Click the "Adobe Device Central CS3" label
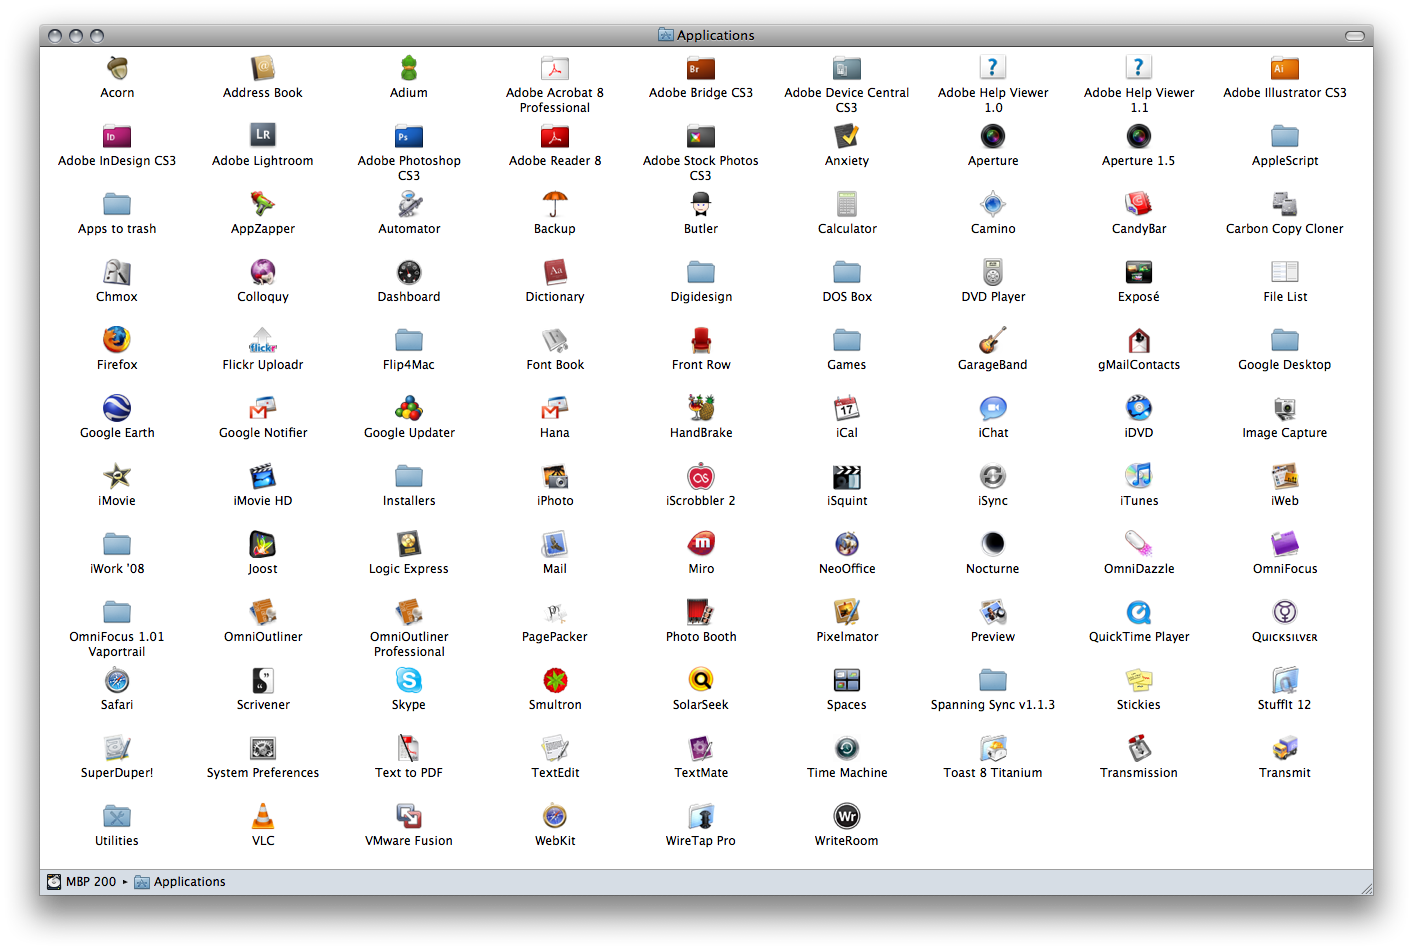Screen dimensions: 1413x950 847,100
